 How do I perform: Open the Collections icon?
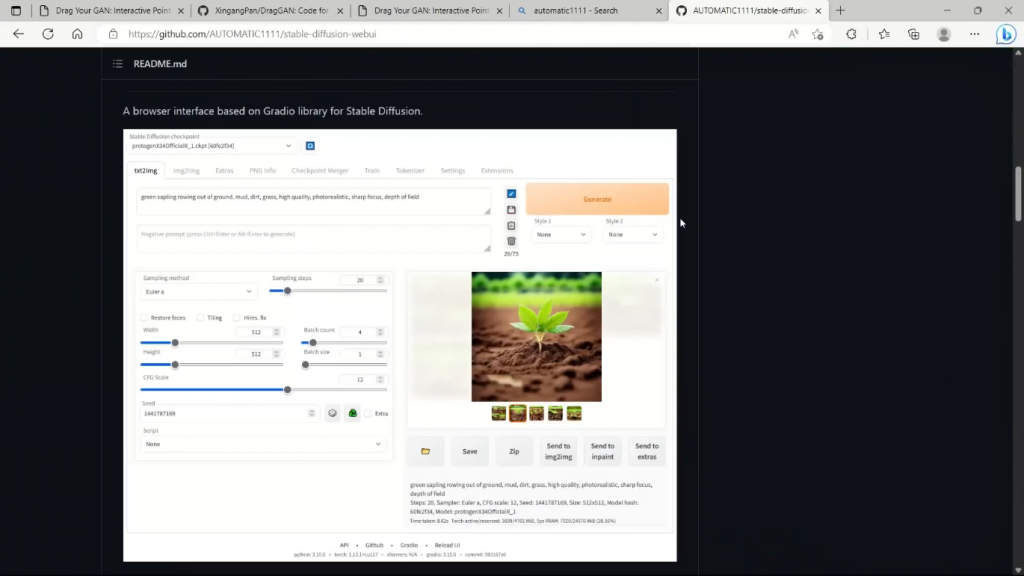tap(914, 34)
